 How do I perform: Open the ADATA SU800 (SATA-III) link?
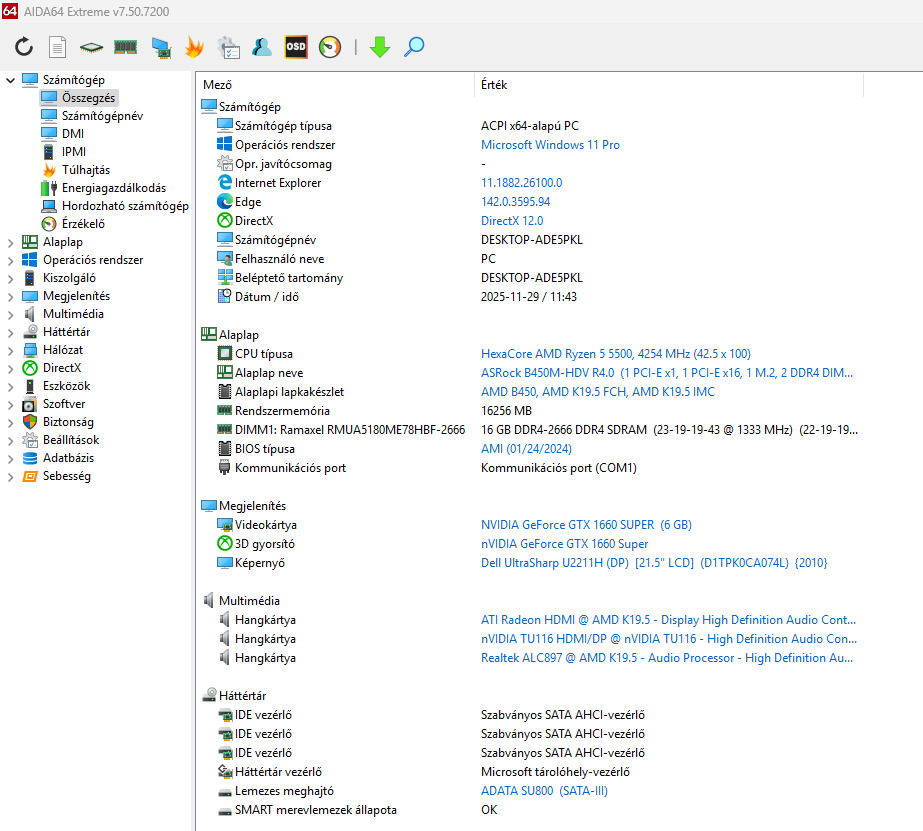pos(544,791)
